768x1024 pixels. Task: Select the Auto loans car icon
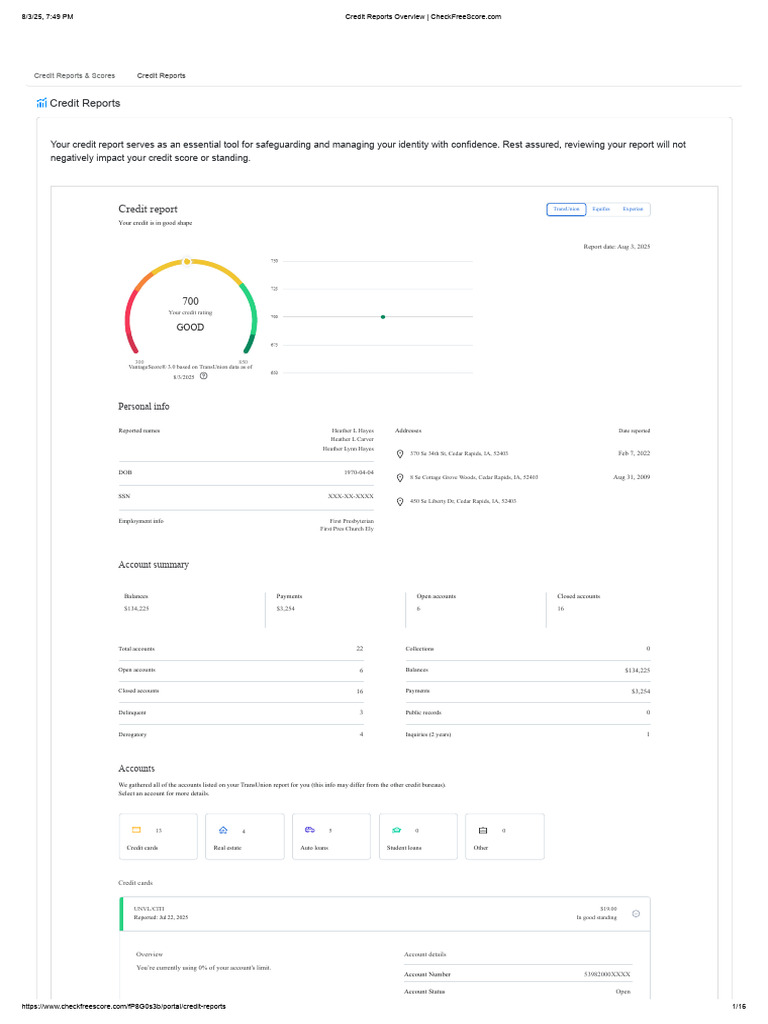(x=310, y=830)
